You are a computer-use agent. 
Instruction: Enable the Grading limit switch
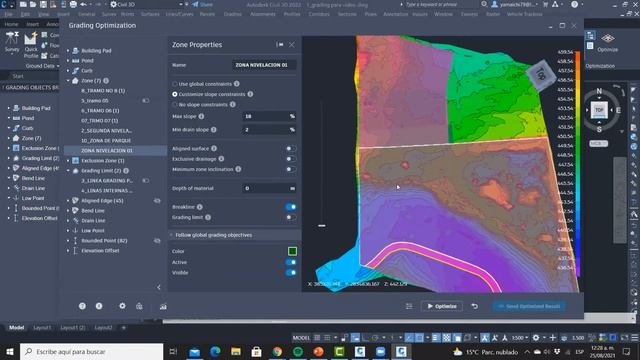(291, 218)
